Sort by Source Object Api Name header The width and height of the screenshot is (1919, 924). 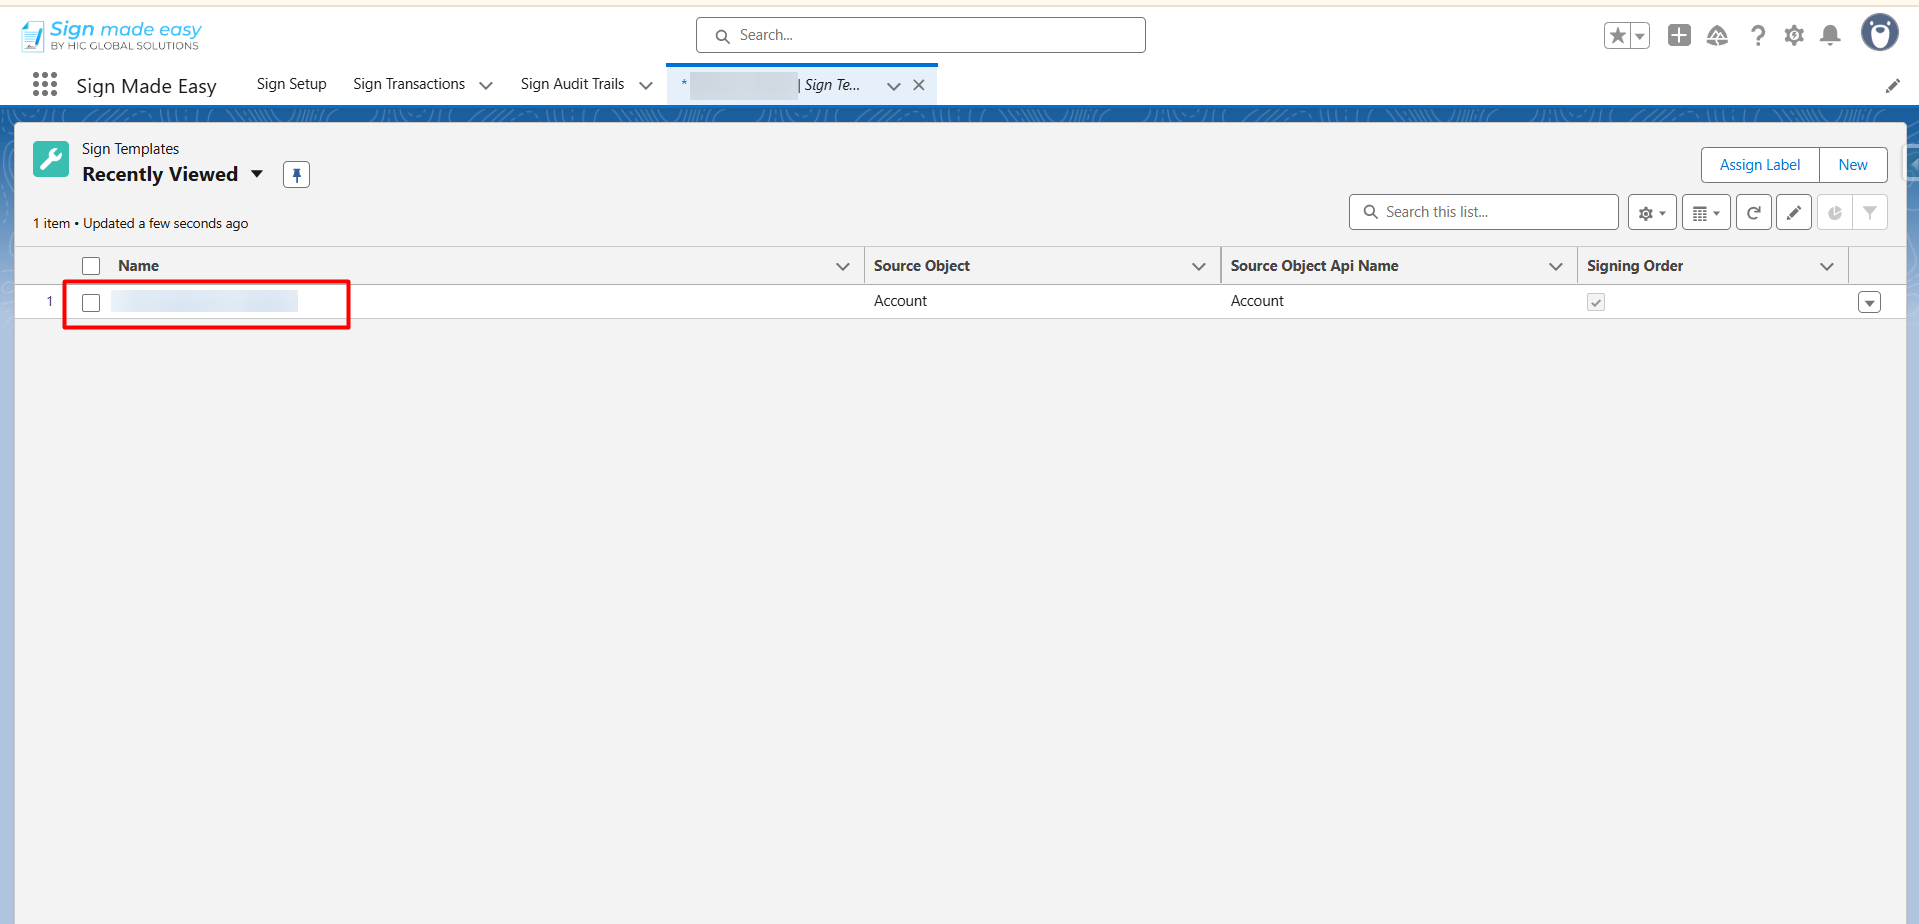point(1314,266)
